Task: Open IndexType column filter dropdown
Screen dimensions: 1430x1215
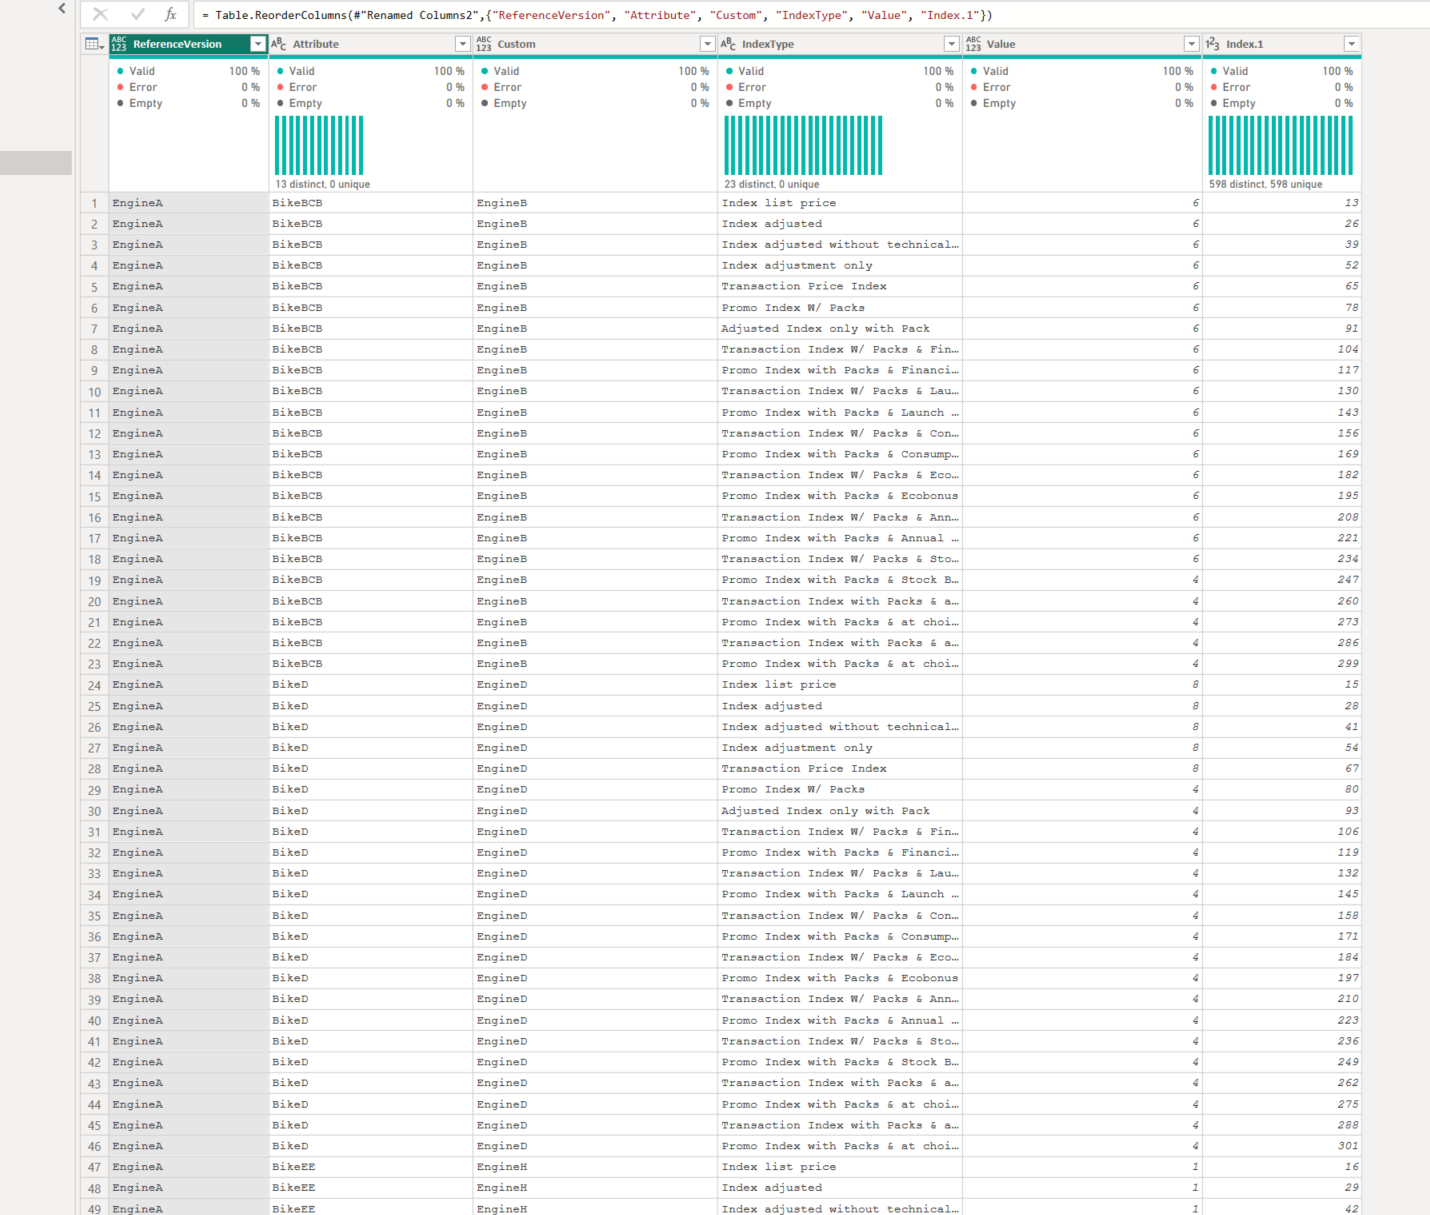Action: coord(951,44)
